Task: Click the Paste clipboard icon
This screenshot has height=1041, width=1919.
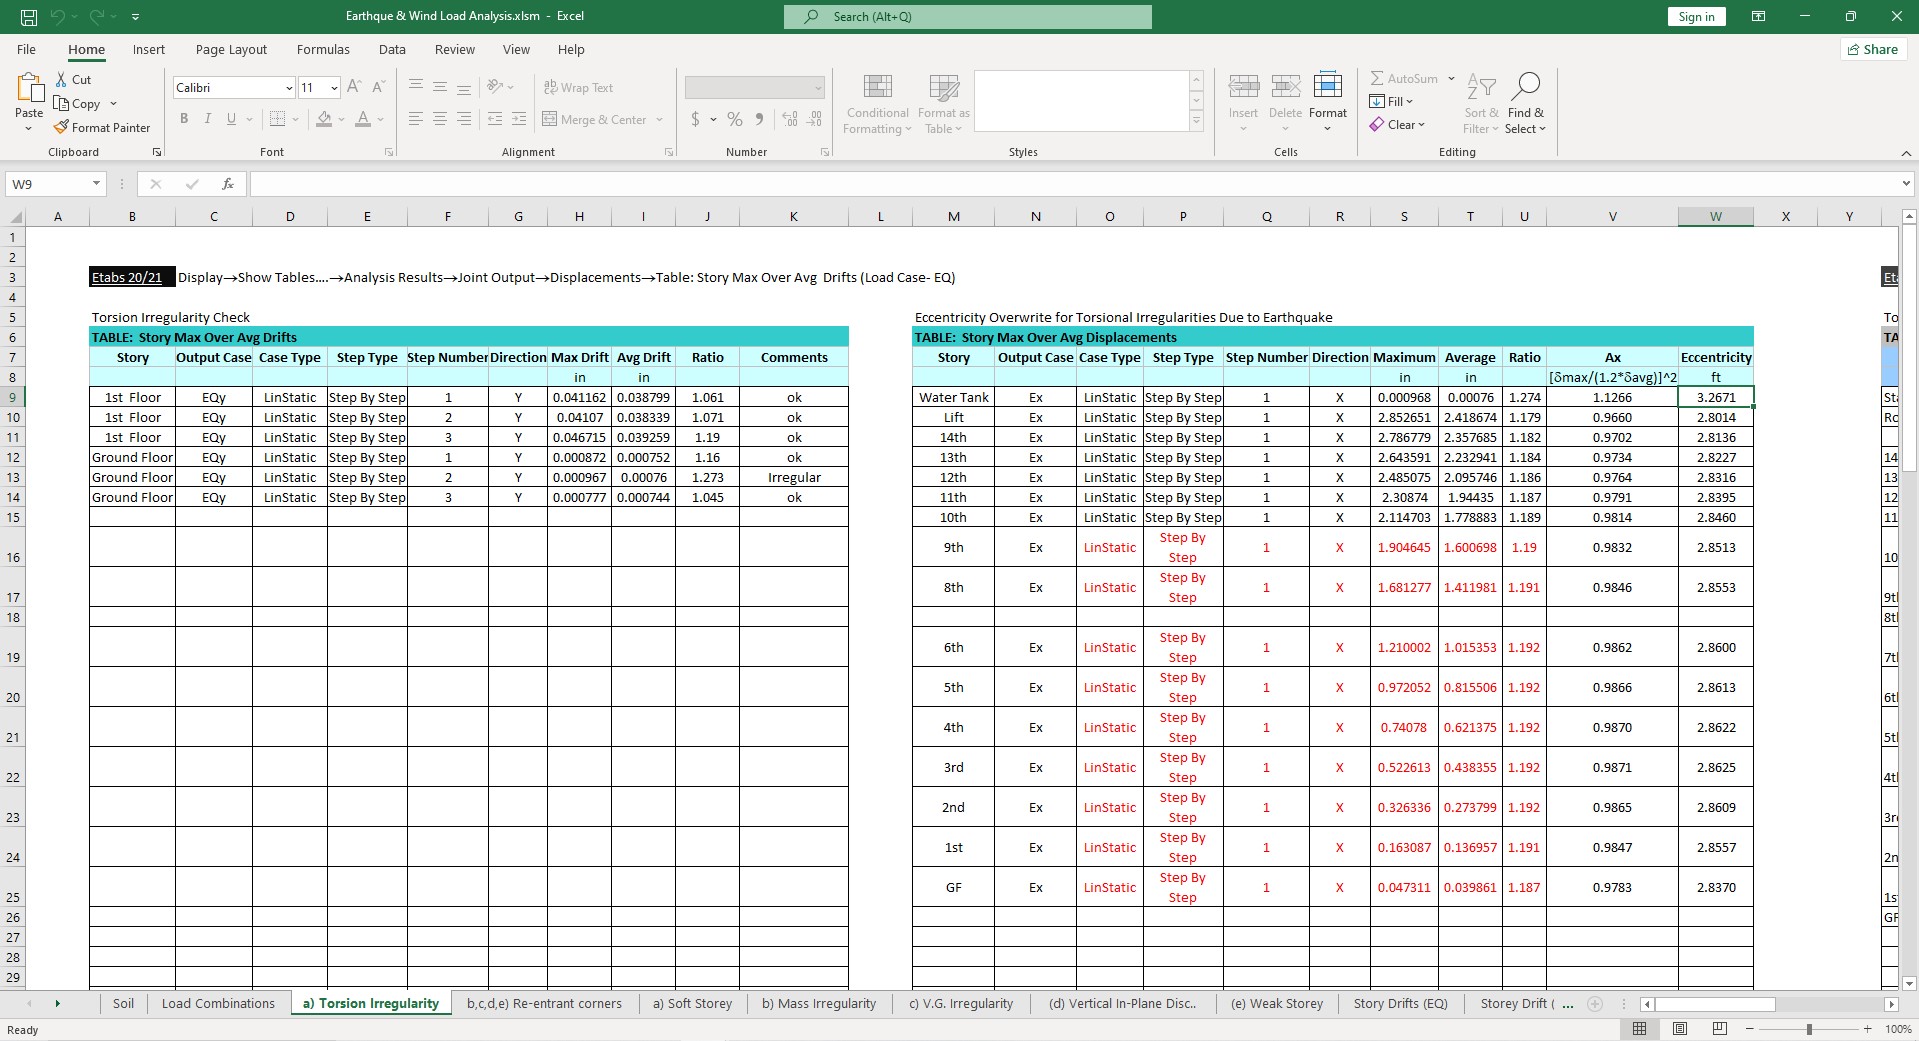Action: pos(29,89)
